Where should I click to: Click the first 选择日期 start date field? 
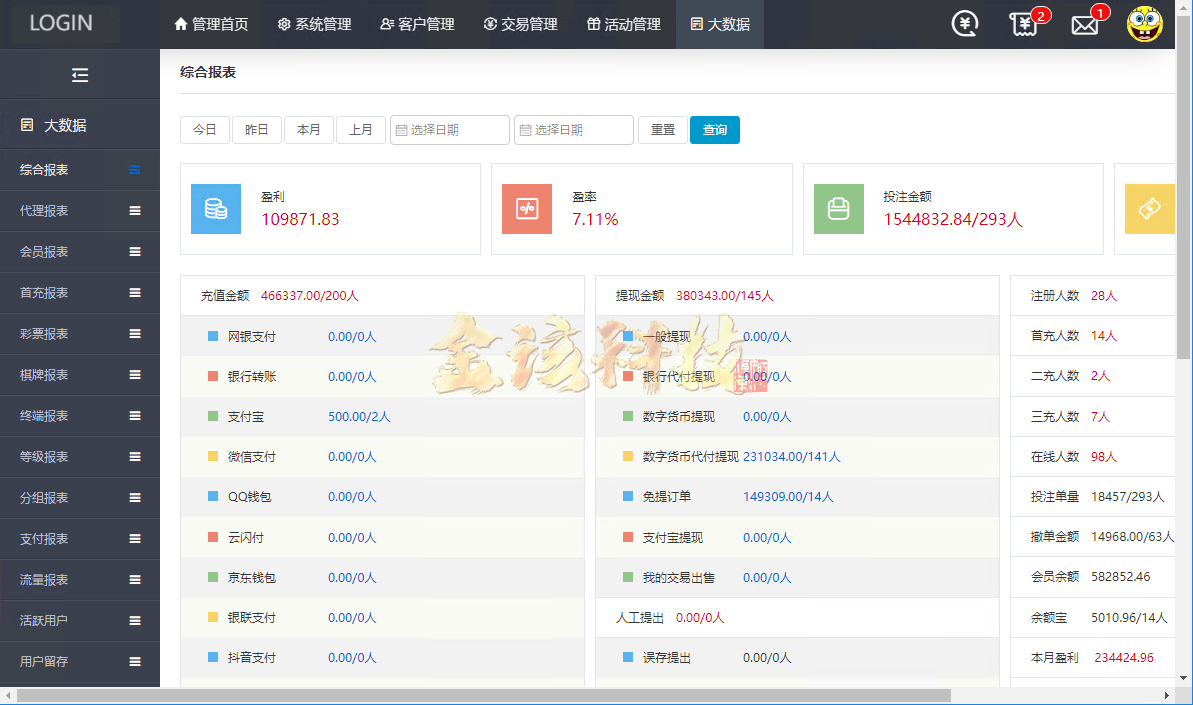[450, 130]
